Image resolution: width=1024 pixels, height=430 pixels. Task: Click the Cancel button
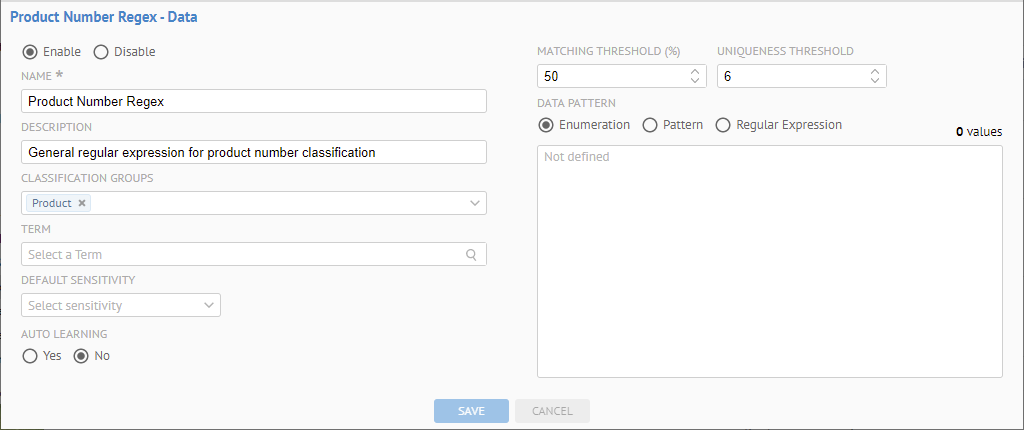coord(552,411)
